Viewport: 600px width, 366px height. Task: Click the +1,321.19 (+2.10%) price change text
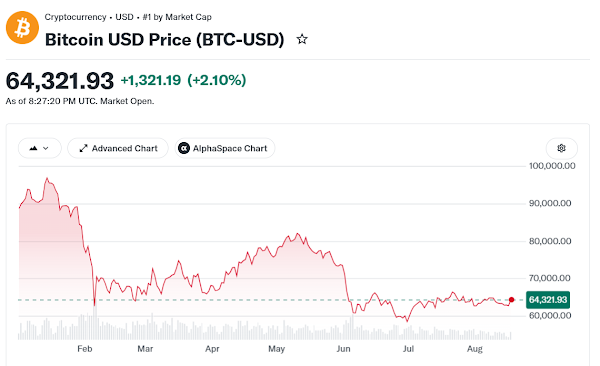[183, 80]
